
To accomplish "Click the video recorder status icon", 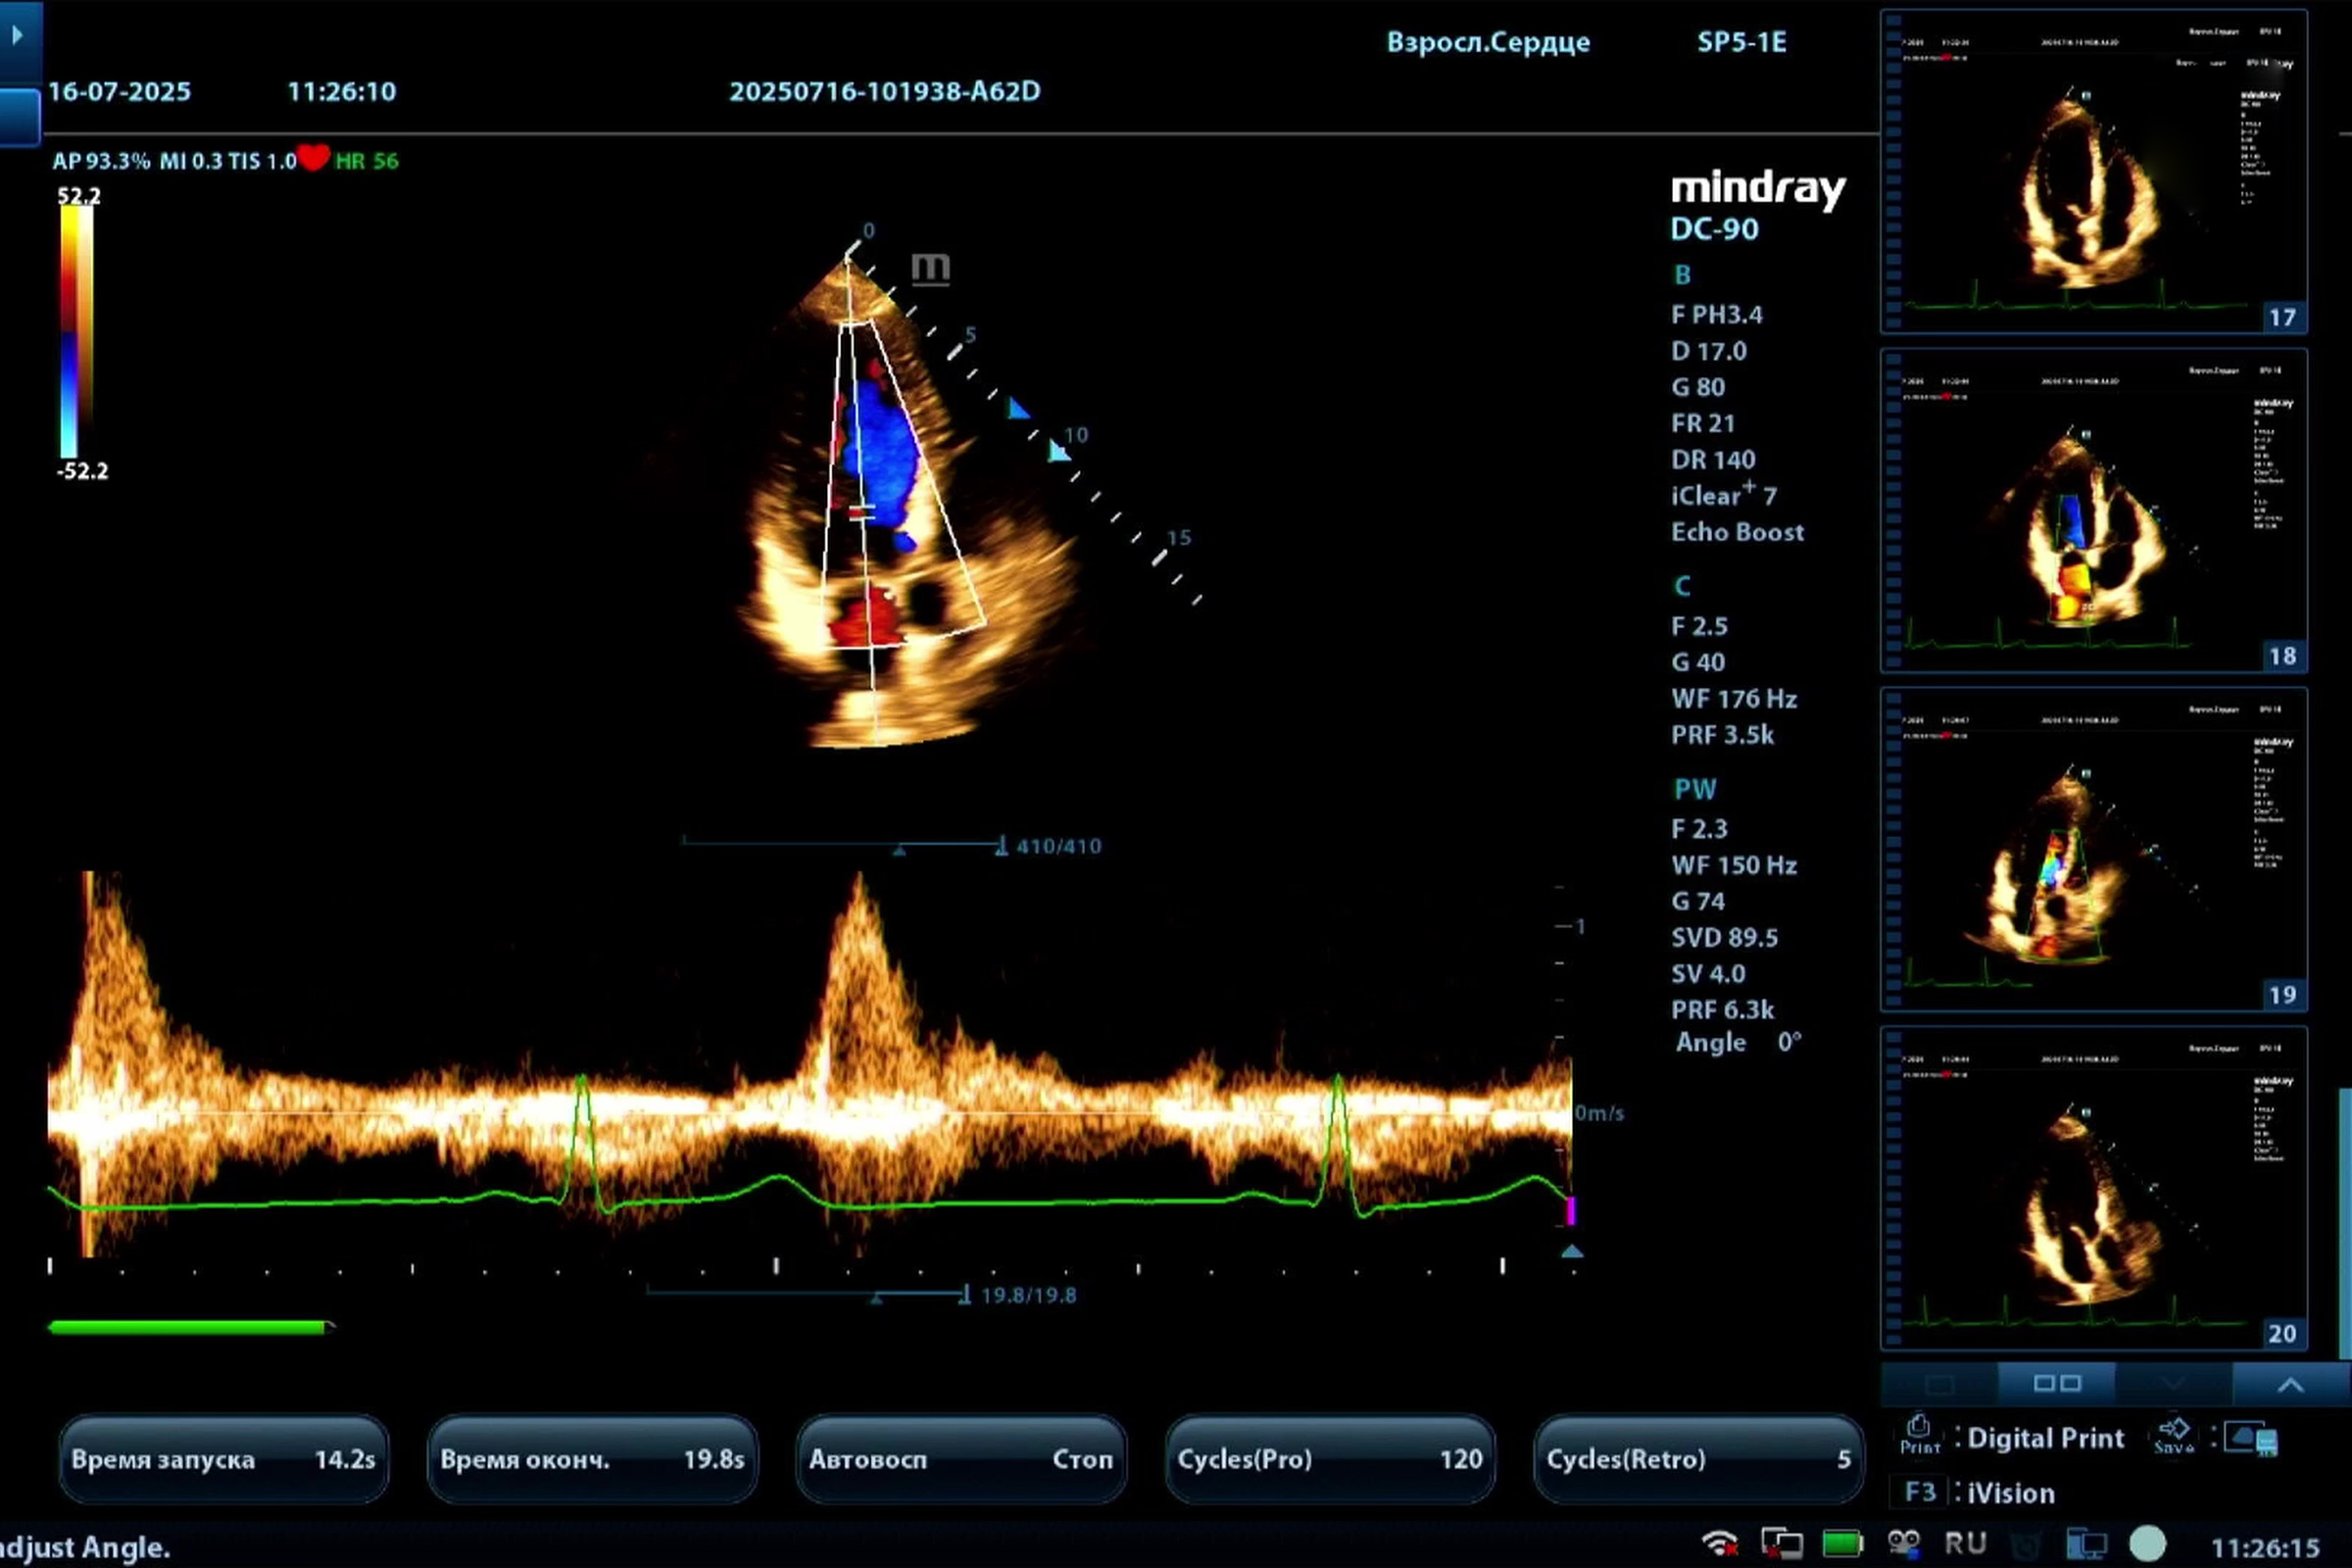I will pyautogui.click(x=1904, y=1544).
